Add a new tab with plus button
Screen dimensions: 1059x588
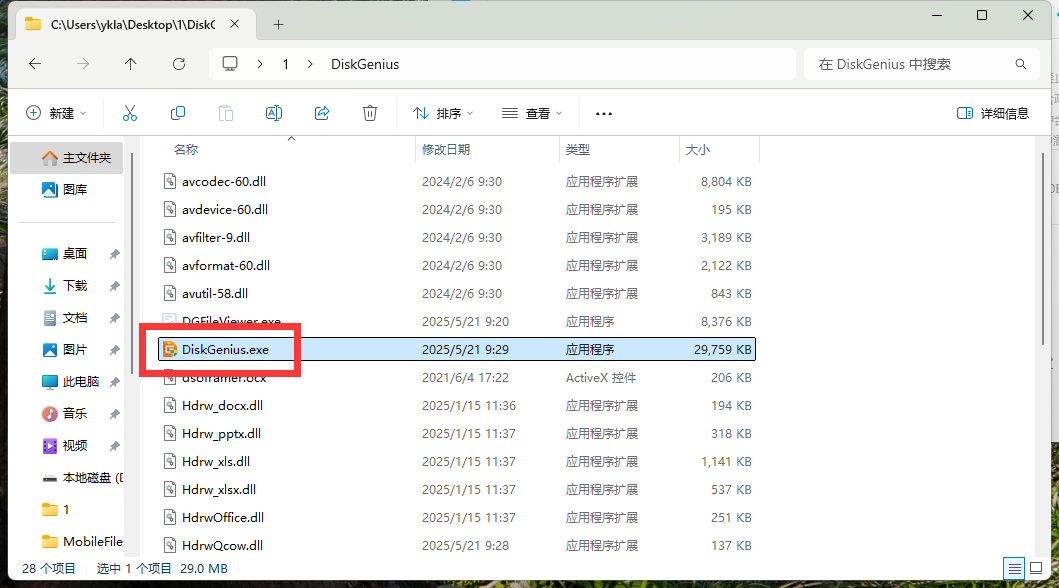coord(278,25)
